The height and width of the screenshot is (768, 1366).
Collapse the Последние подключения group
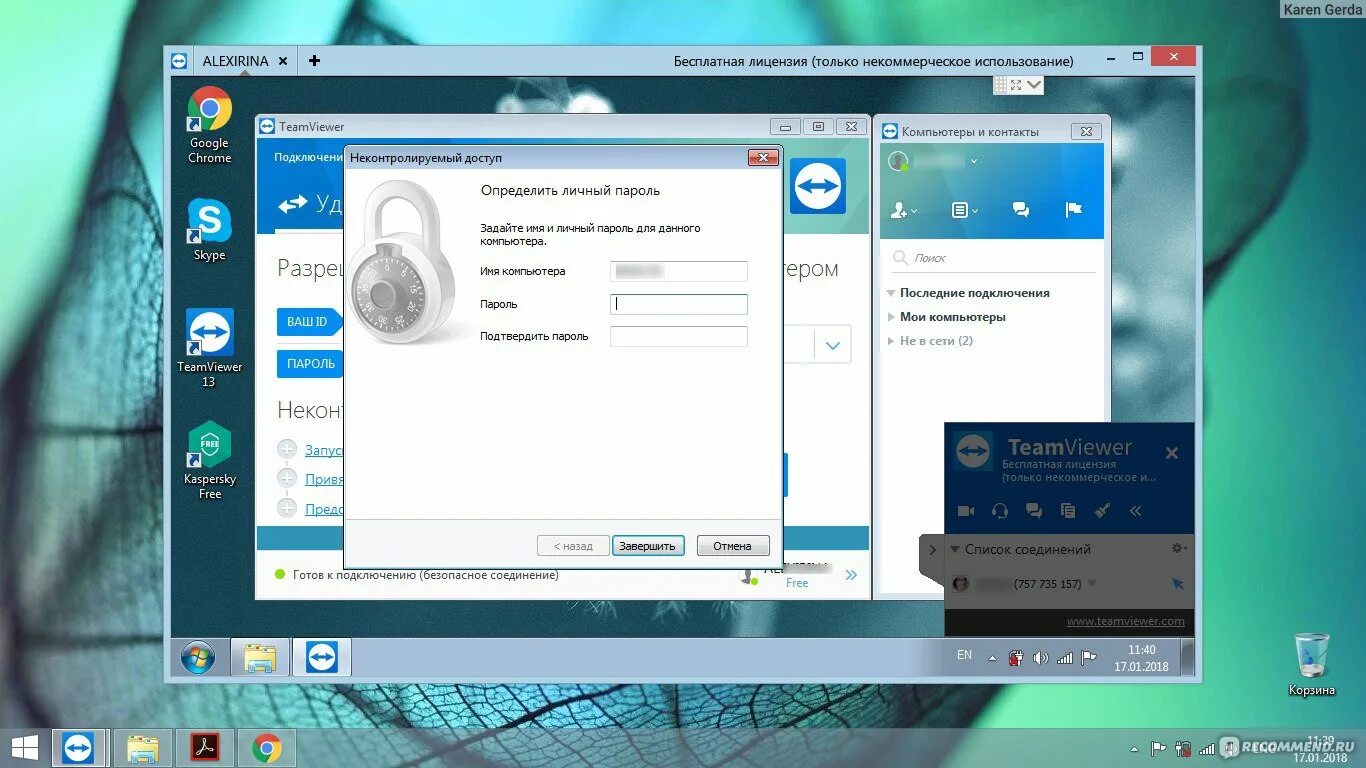click(891, 293)
